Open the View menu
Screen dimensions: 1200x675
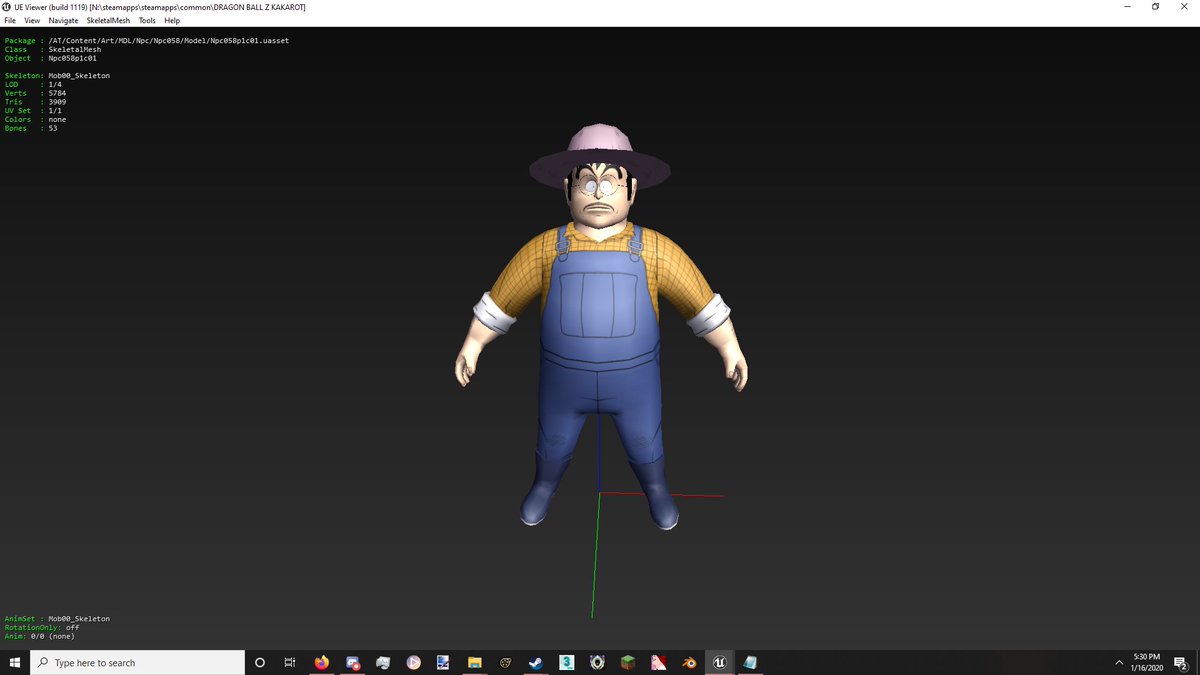coord(32,20)
